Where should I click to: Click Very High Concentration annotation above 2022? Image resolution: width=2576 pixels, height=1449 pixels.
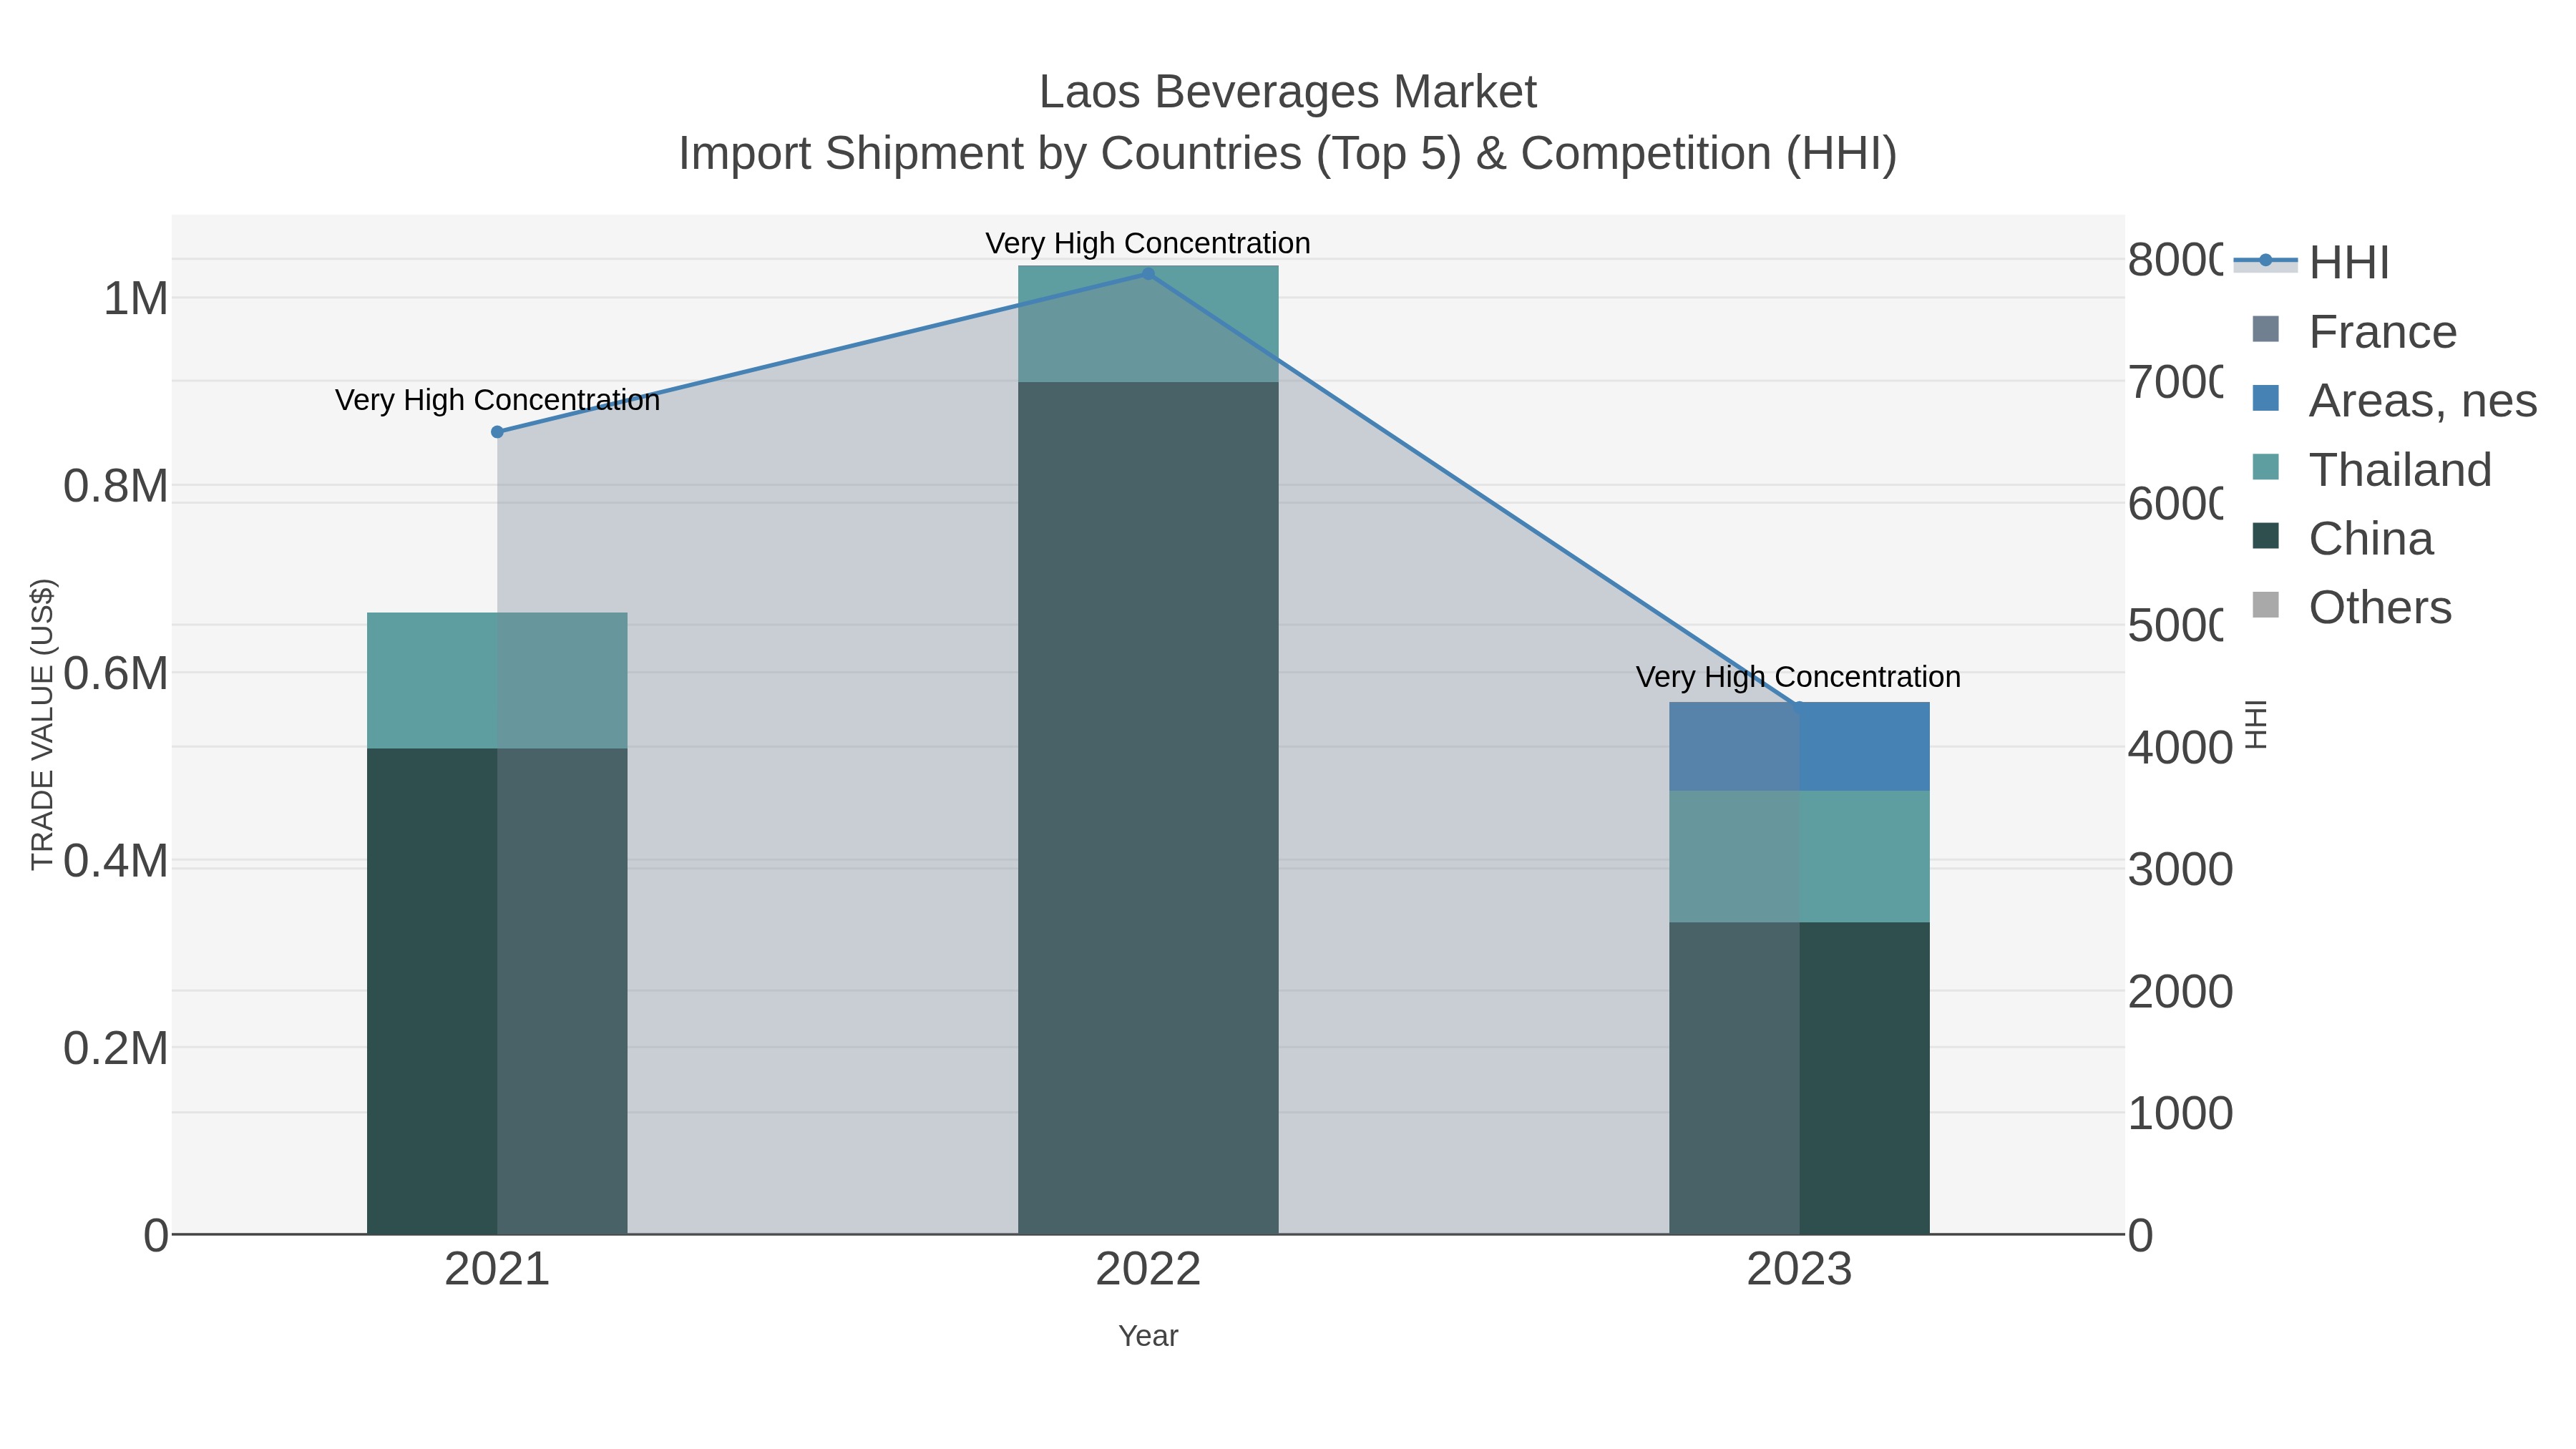pos(1148,243)
